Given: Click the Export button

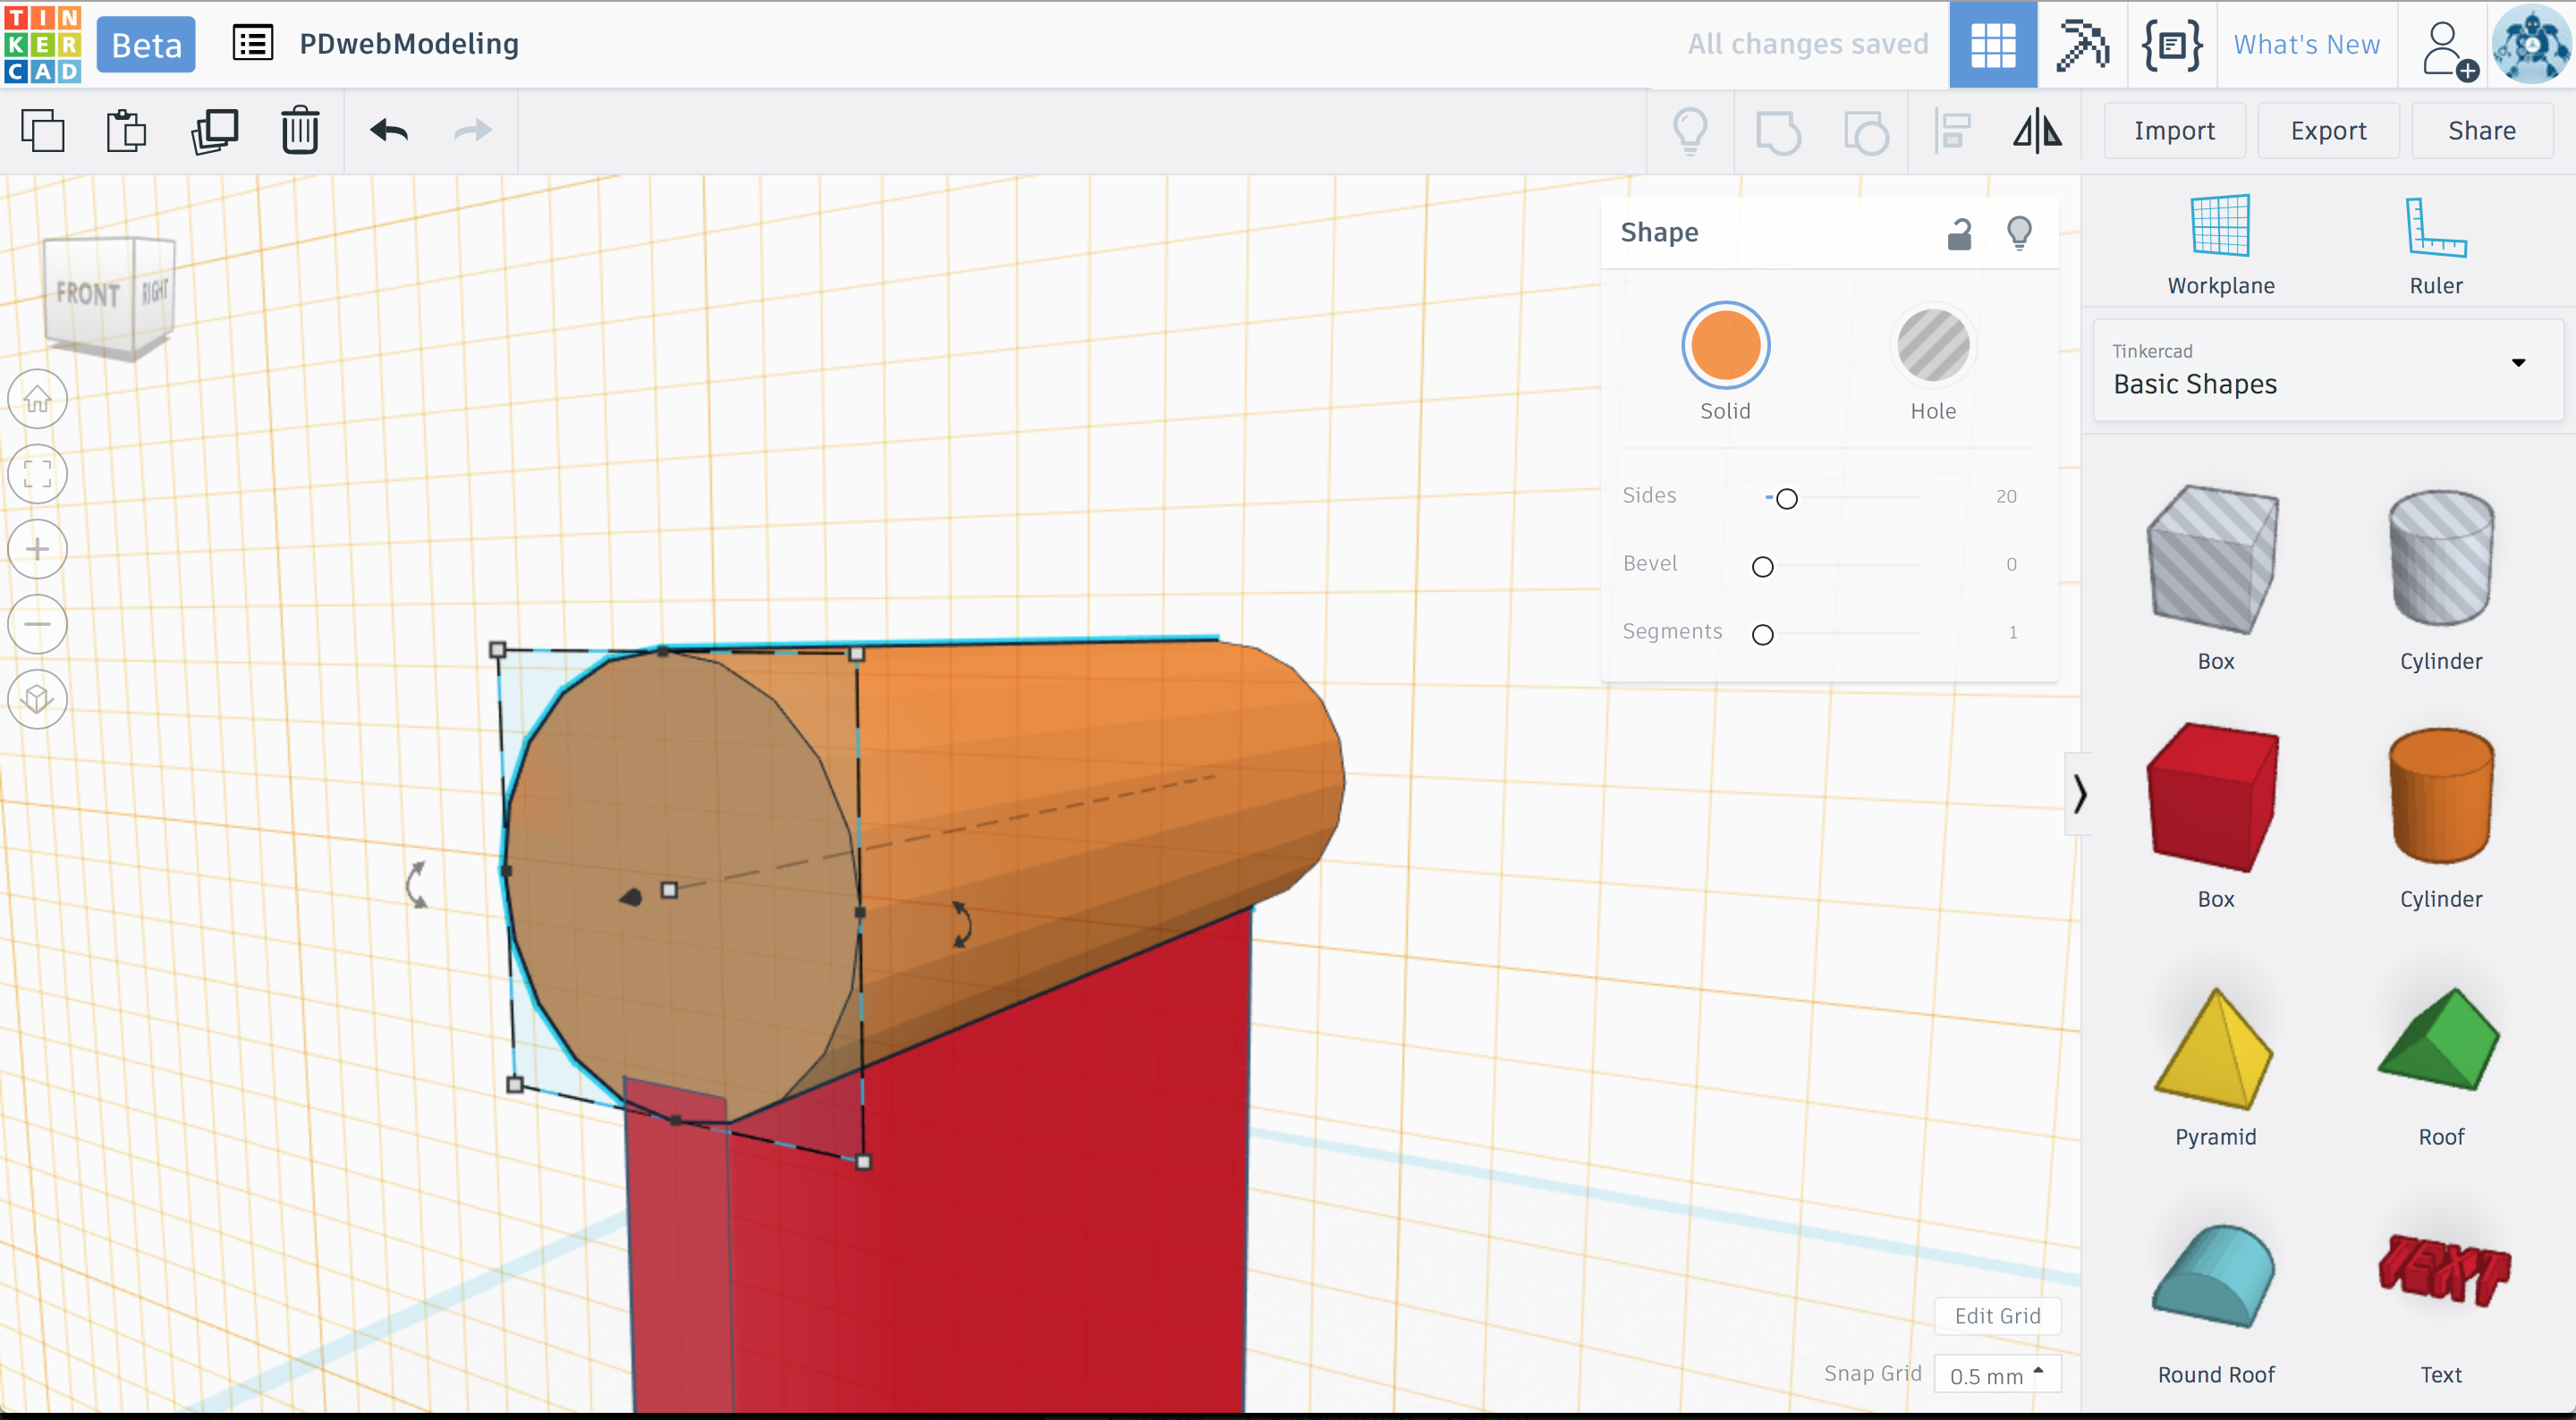Looking at the screenshot, I should [2328, 131].
